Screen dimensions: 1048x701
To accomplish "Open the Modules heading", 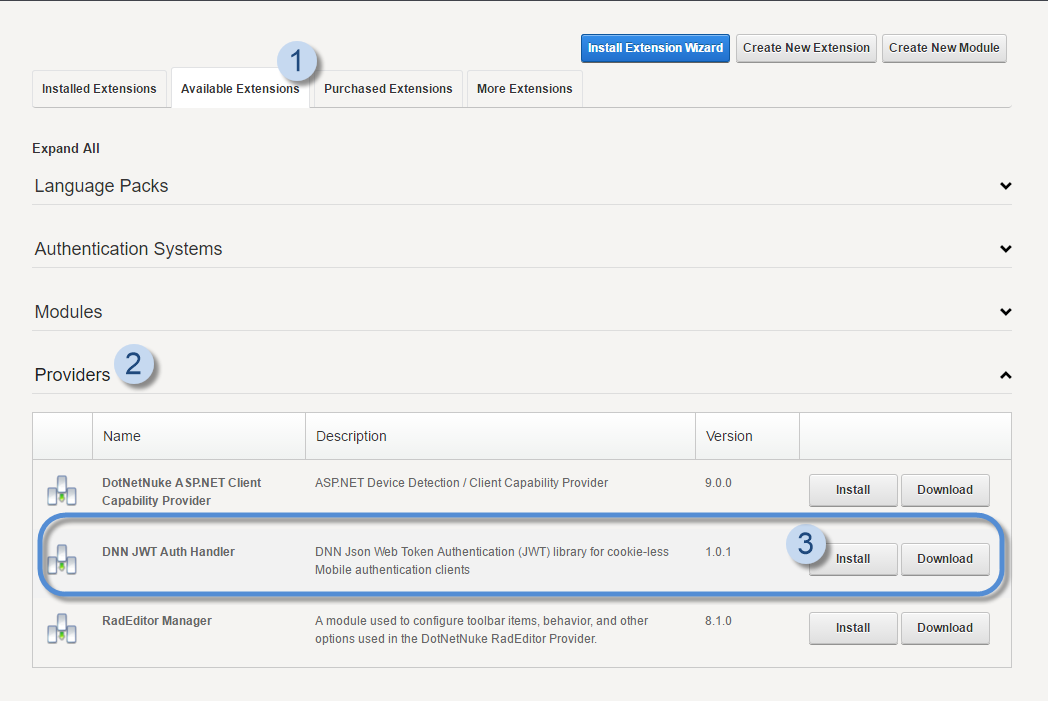I will (x=68, y=311).
